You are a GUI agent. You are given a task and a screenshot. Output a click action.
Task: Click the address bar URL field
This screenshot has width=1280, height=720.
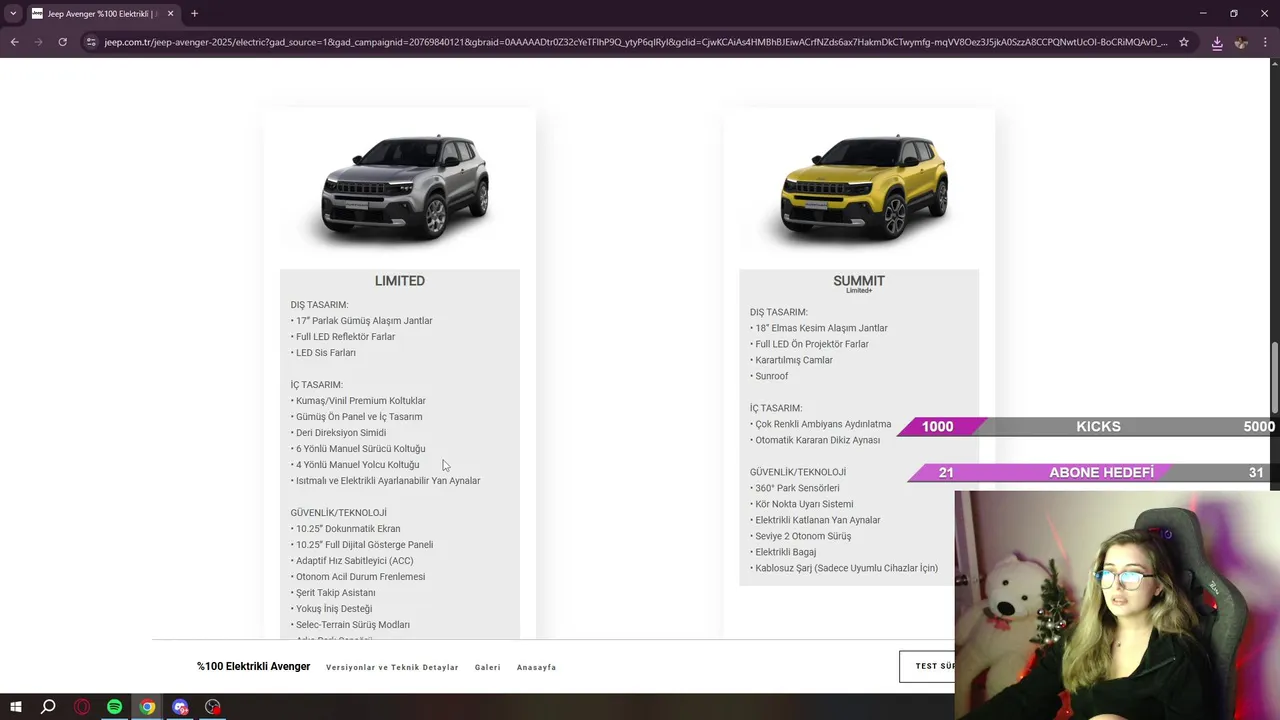coord(635,42)
